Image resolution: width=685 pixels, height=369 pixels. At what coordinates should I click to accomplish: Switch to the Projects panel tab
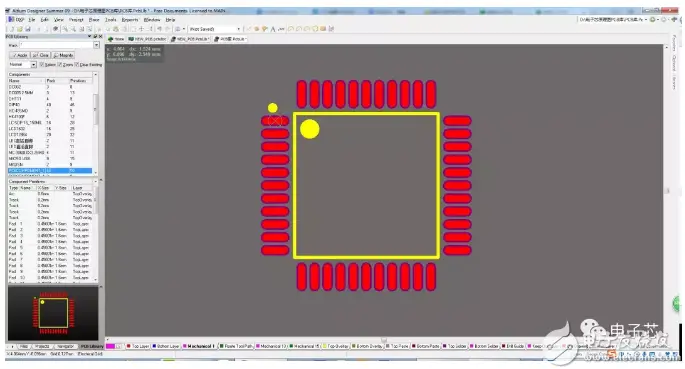click(x=43, y=346)
